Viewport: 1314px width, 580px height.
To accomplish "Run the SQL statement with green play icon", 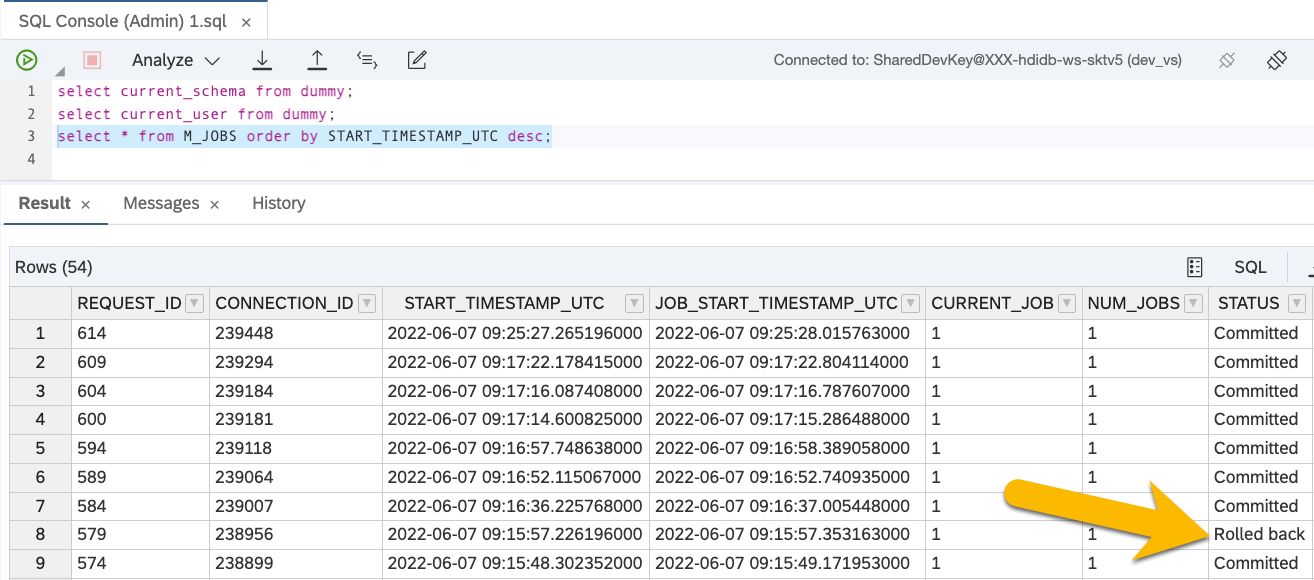I will point(26,60).
